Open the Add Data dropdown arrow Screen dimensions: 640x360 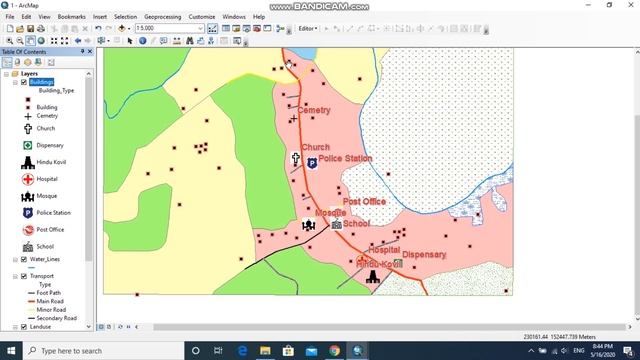point(129,29)
